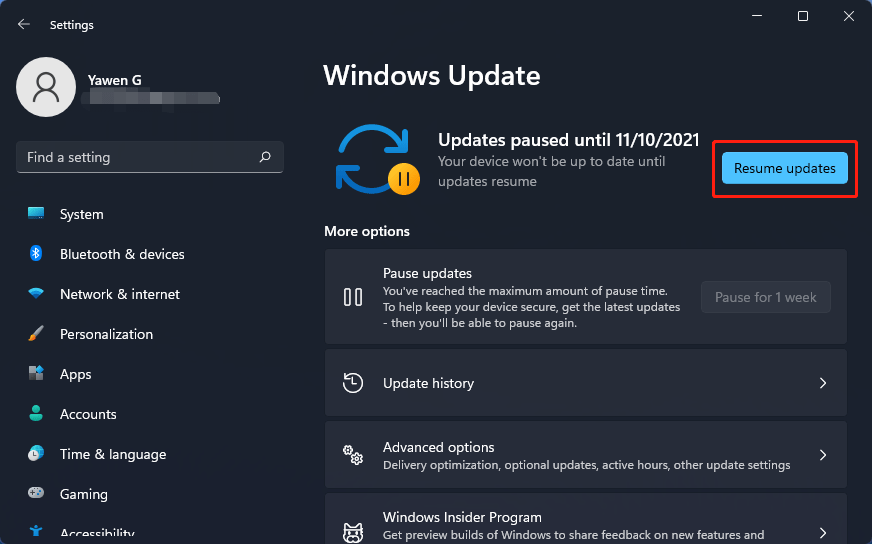Click the user profile avatar picture
Image resolution: width=872 pixels, height=544 pixels.
click(x=46, y=87)
